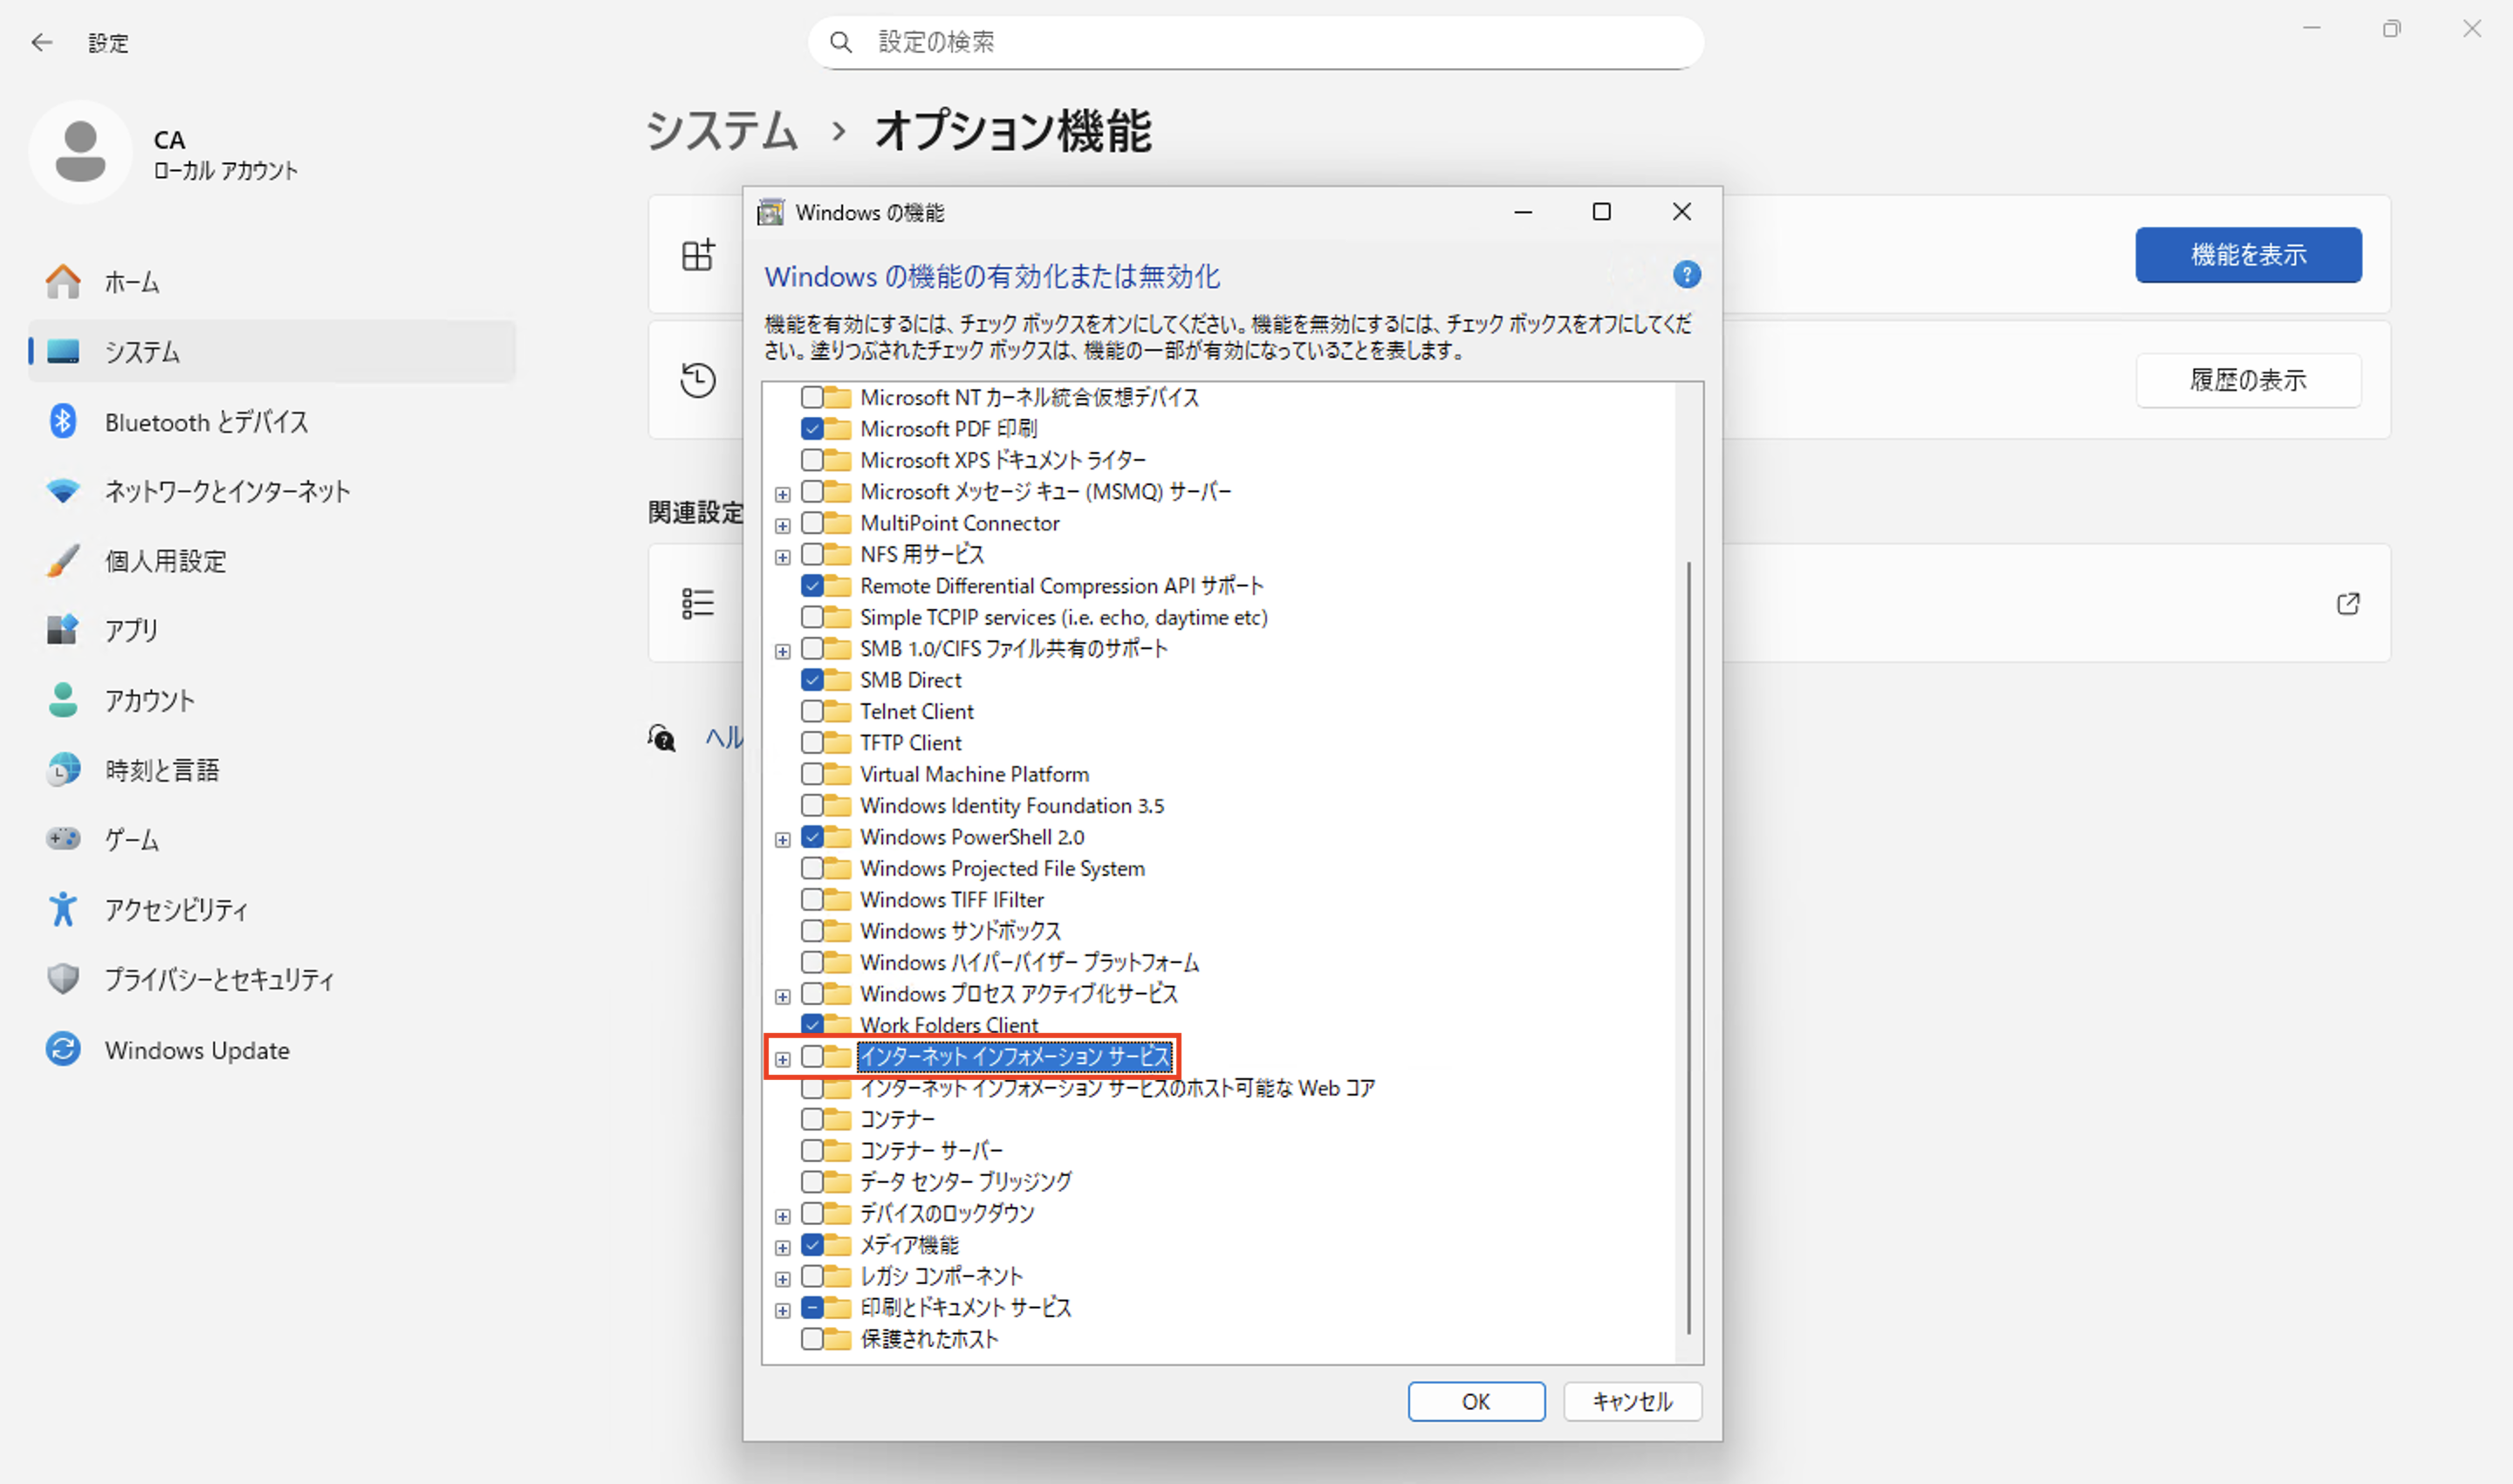The width and height of the screenshot is (2513, 1484).
Task: Open プライバシーとセキュリティ settings page
Action: click(272, 979)
